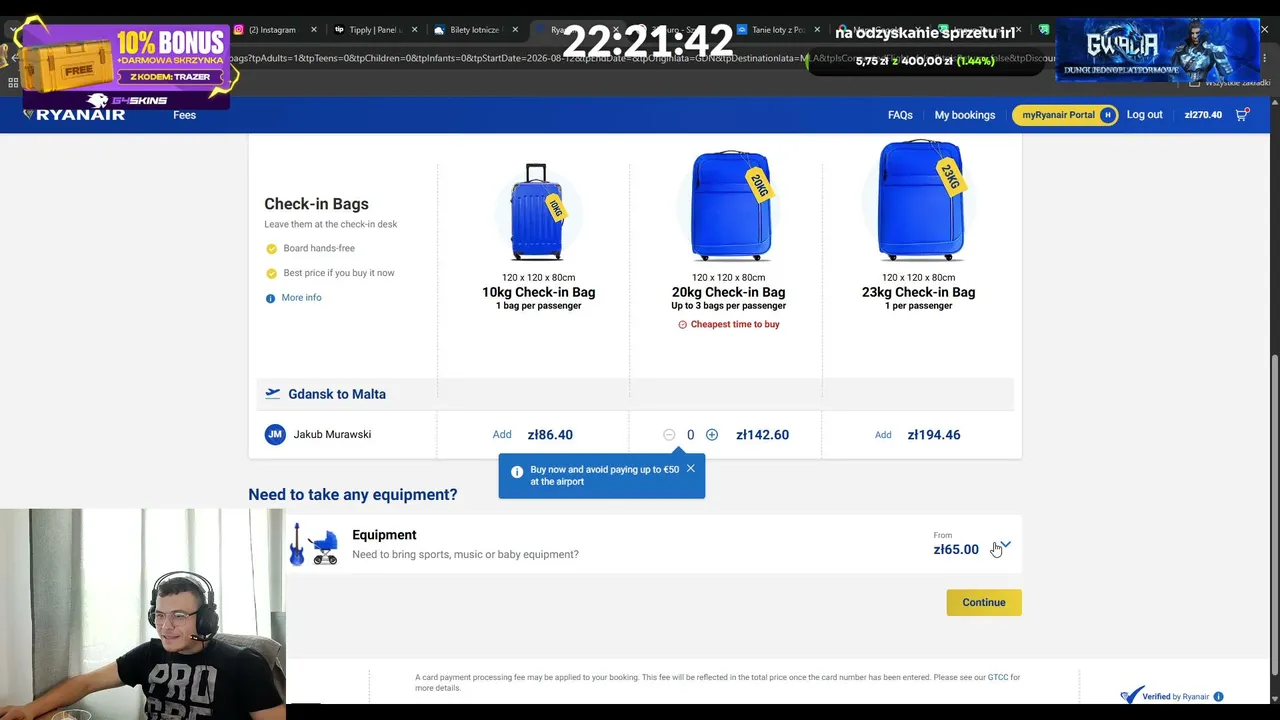Open the shopping cart icon
The image size is (1280, 720).
[x=1242, y=115]
